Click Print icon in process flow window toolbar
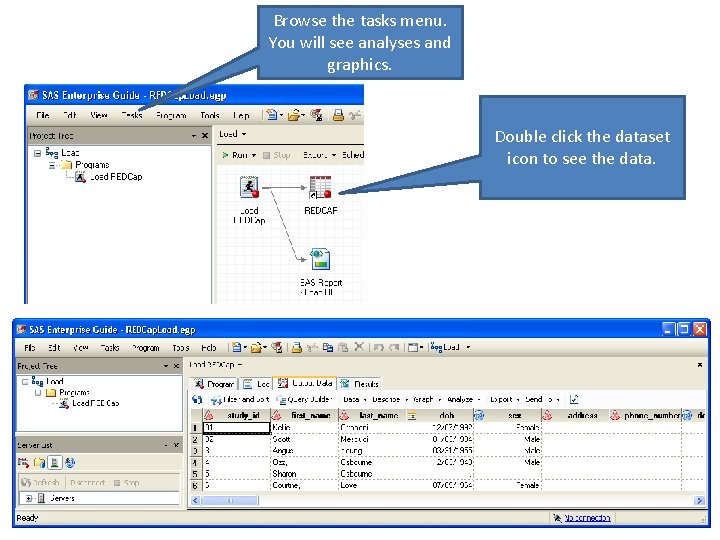The image size is (720, 540). pyautogui.click(x=338, y=115)
